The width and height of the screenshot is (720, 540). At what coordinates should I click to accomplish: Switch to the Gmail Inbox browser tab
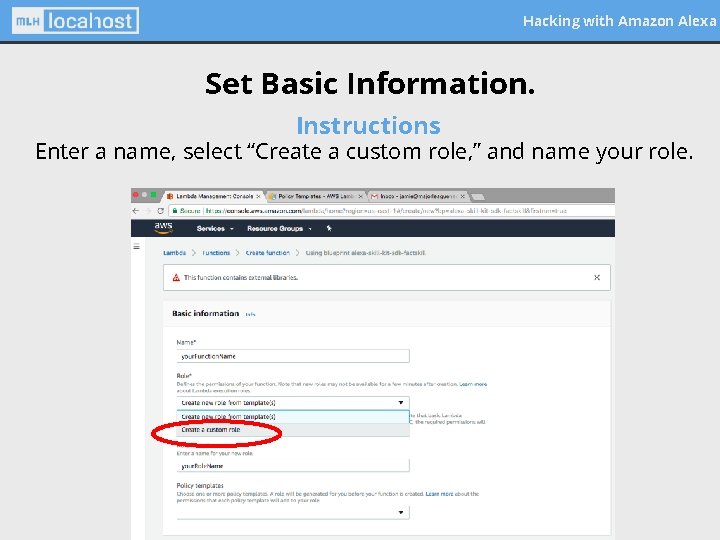[416, 196]
